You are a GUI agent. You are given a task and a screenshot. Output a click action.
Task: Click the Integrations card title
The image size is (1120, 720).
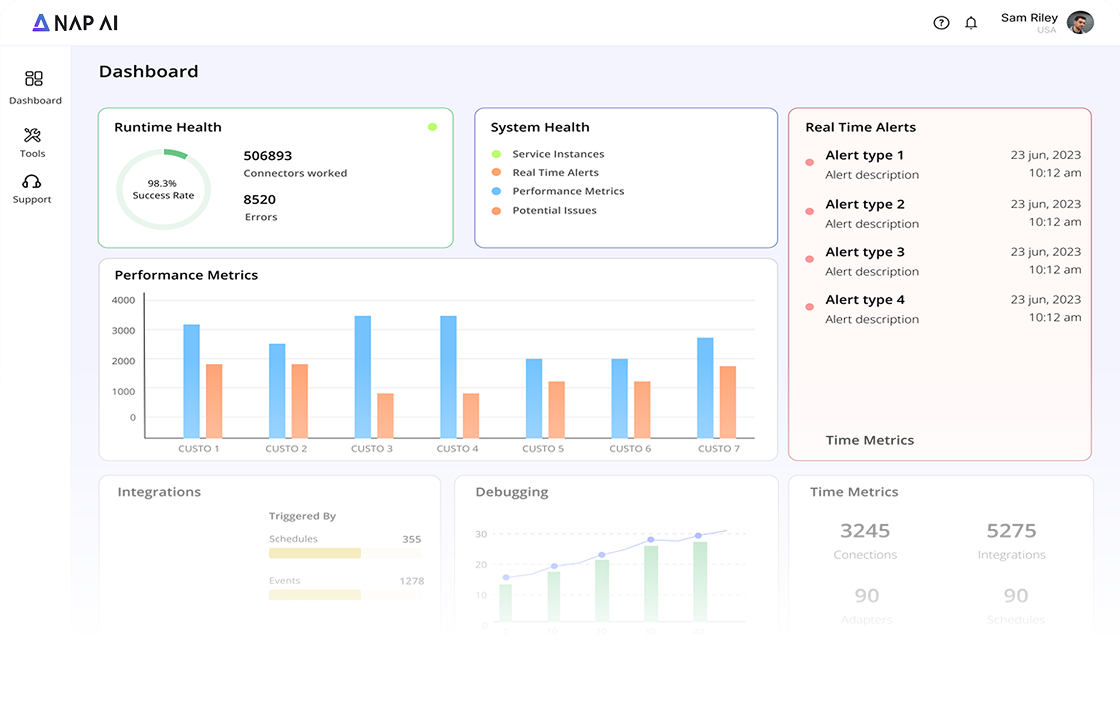[x=159, y=492]
